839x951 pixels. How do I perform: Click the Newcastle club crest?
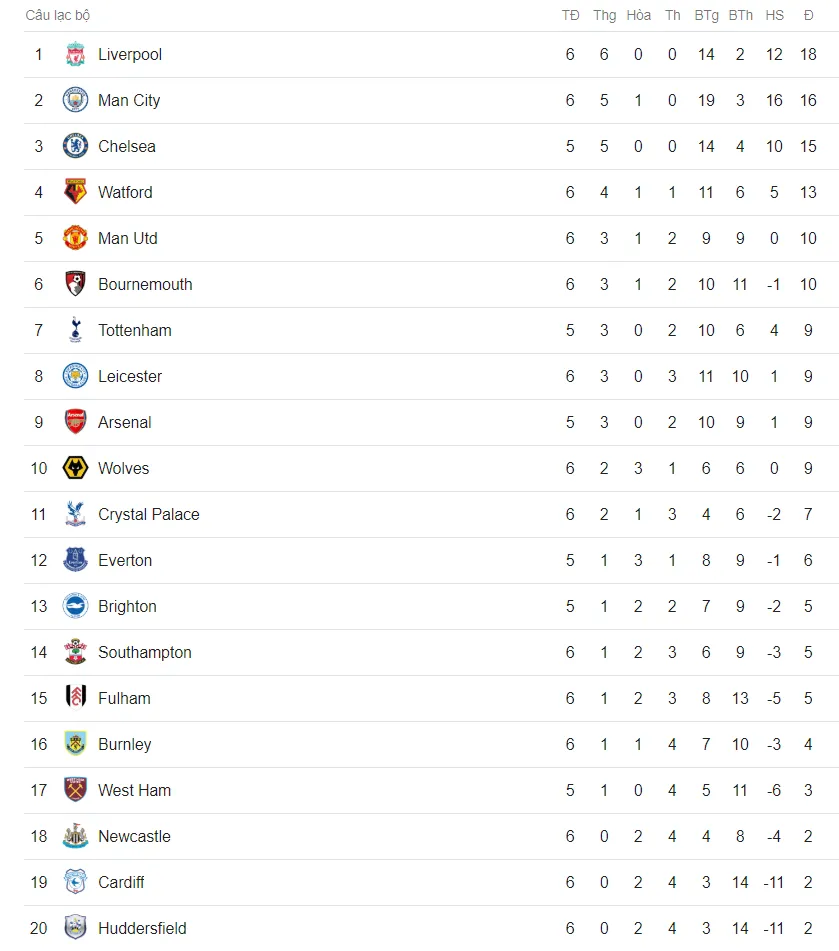tap(75, 836)
